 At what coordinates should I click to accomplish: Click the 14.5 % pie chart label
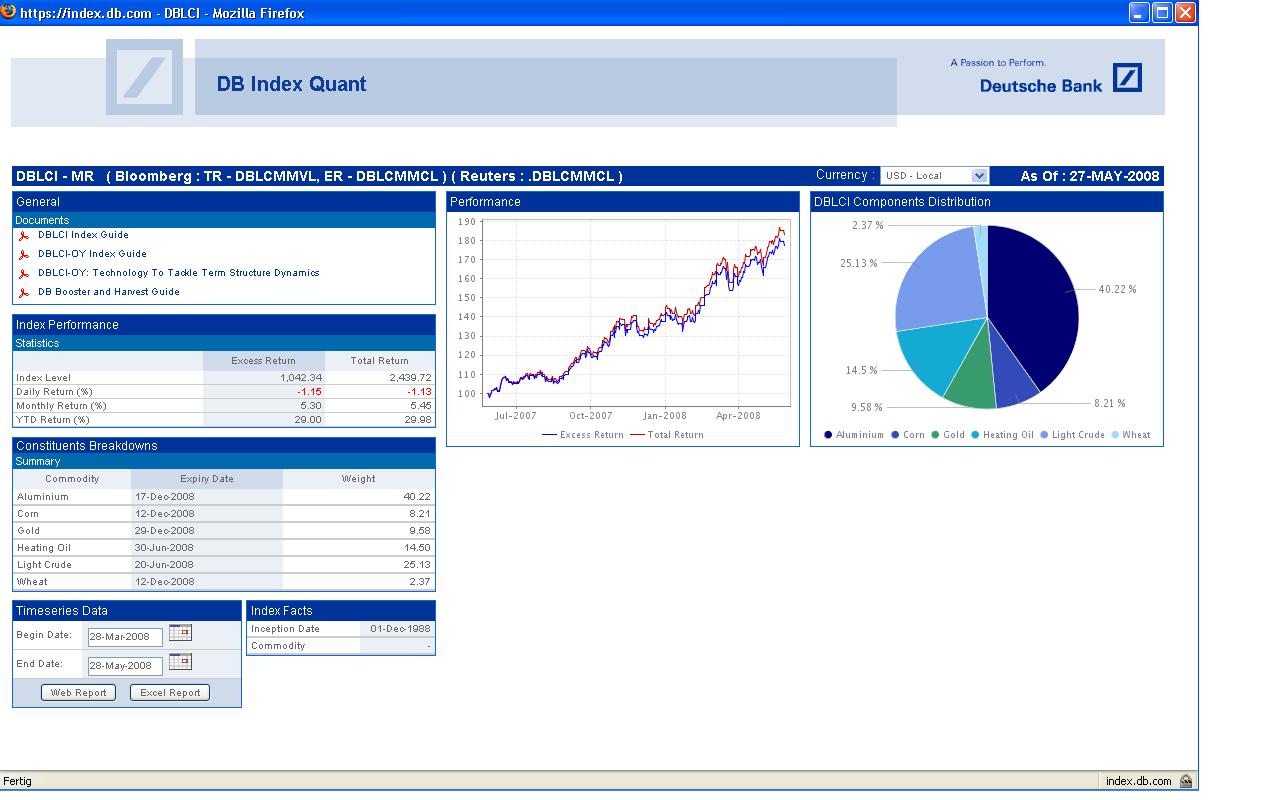862,371
